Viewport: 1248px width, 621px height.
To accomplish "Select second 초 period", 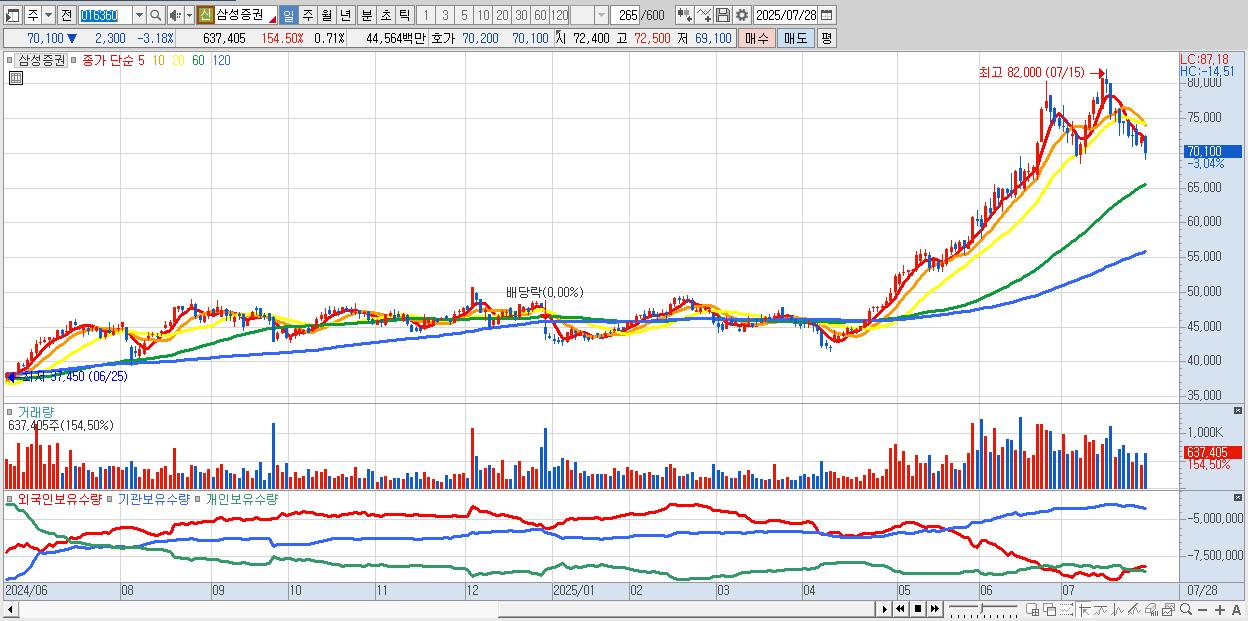I will pos(385,15).
